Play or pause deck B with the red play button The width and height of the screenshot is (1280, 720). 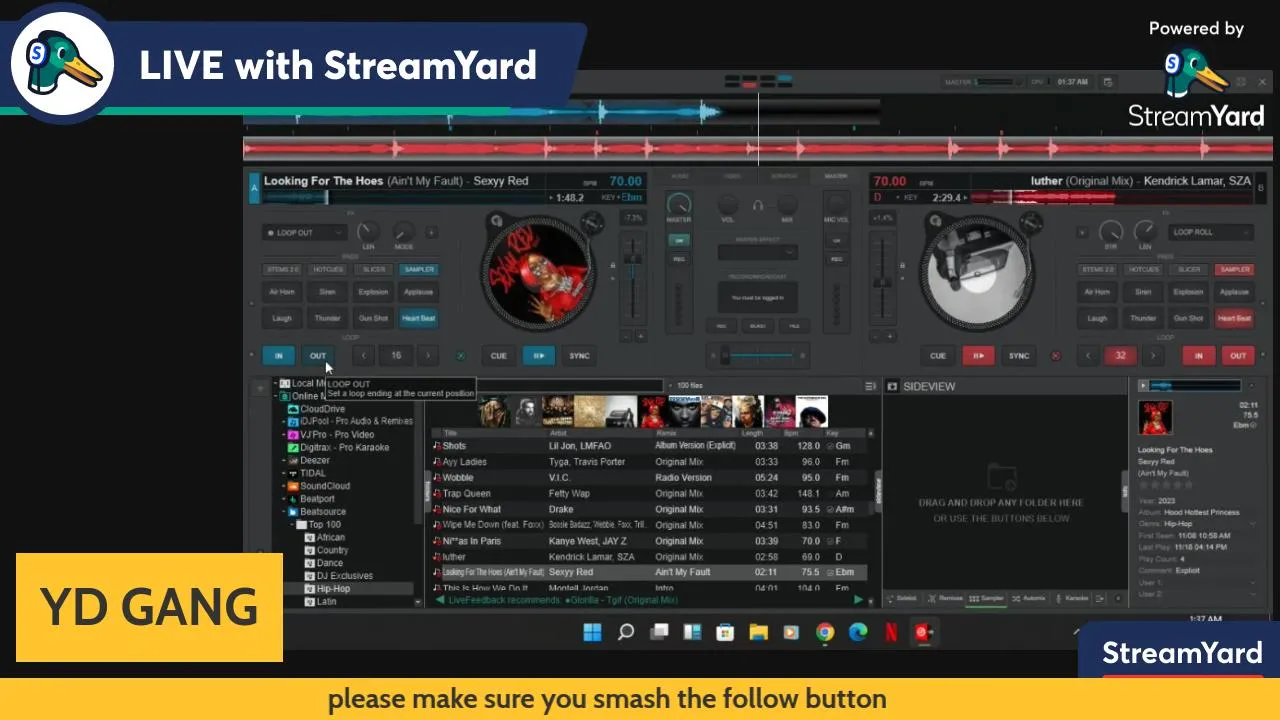(x=978, y=355)
